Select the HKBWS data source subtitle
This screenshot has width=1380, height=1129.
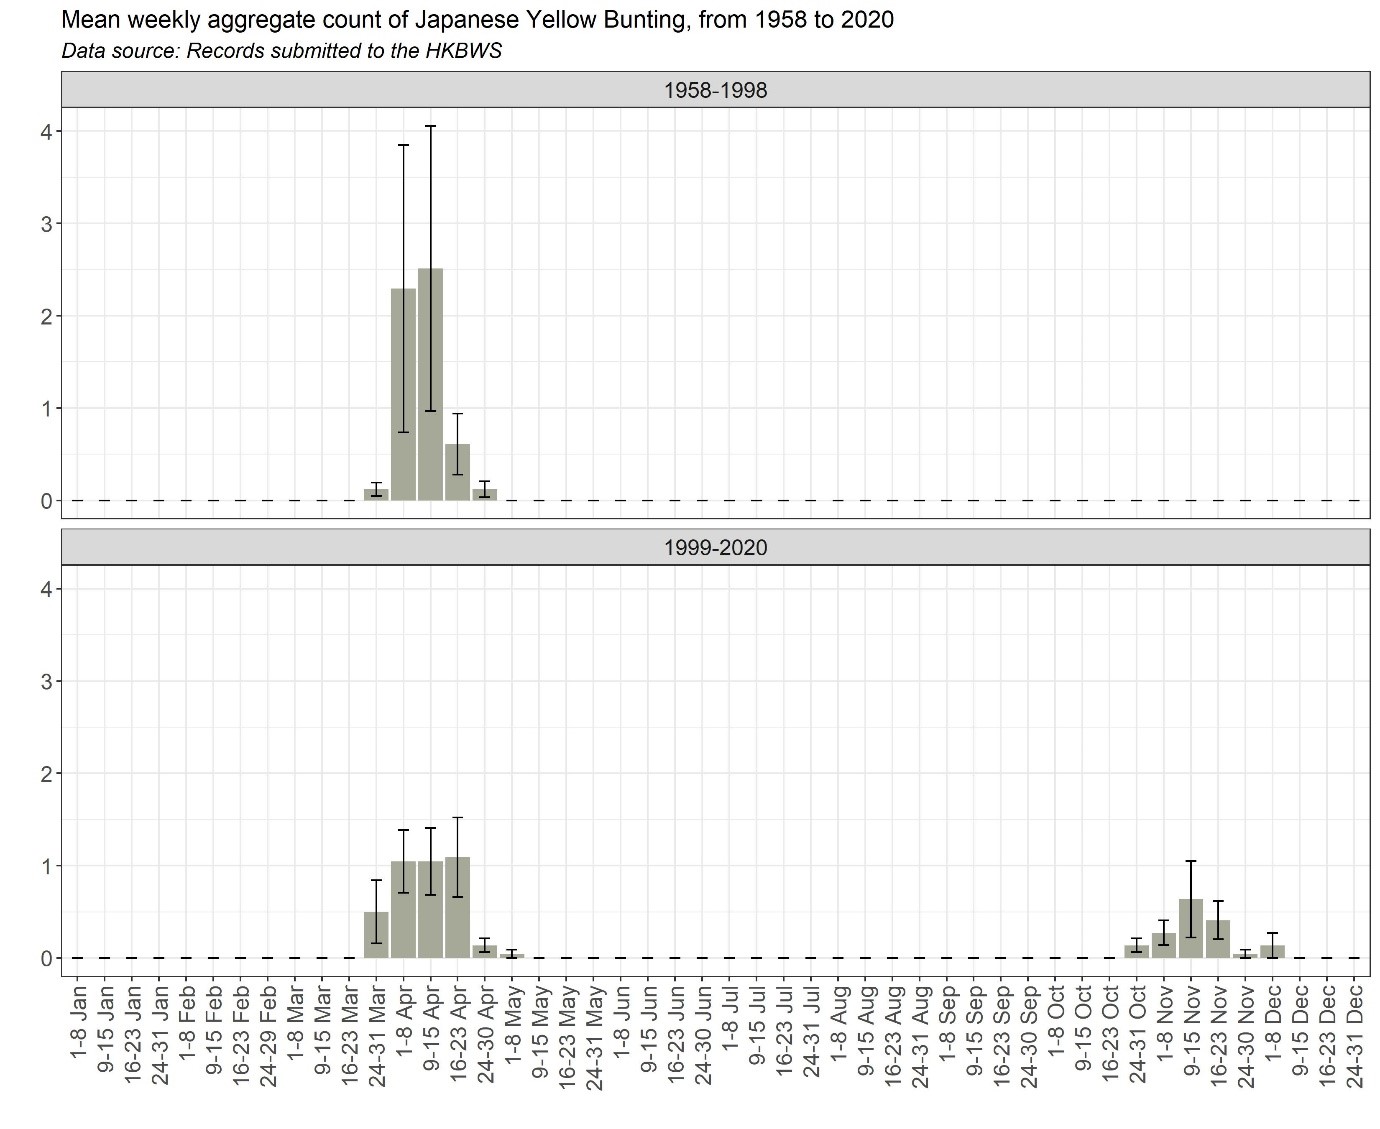pyautogui.click(x=281, y=51)
